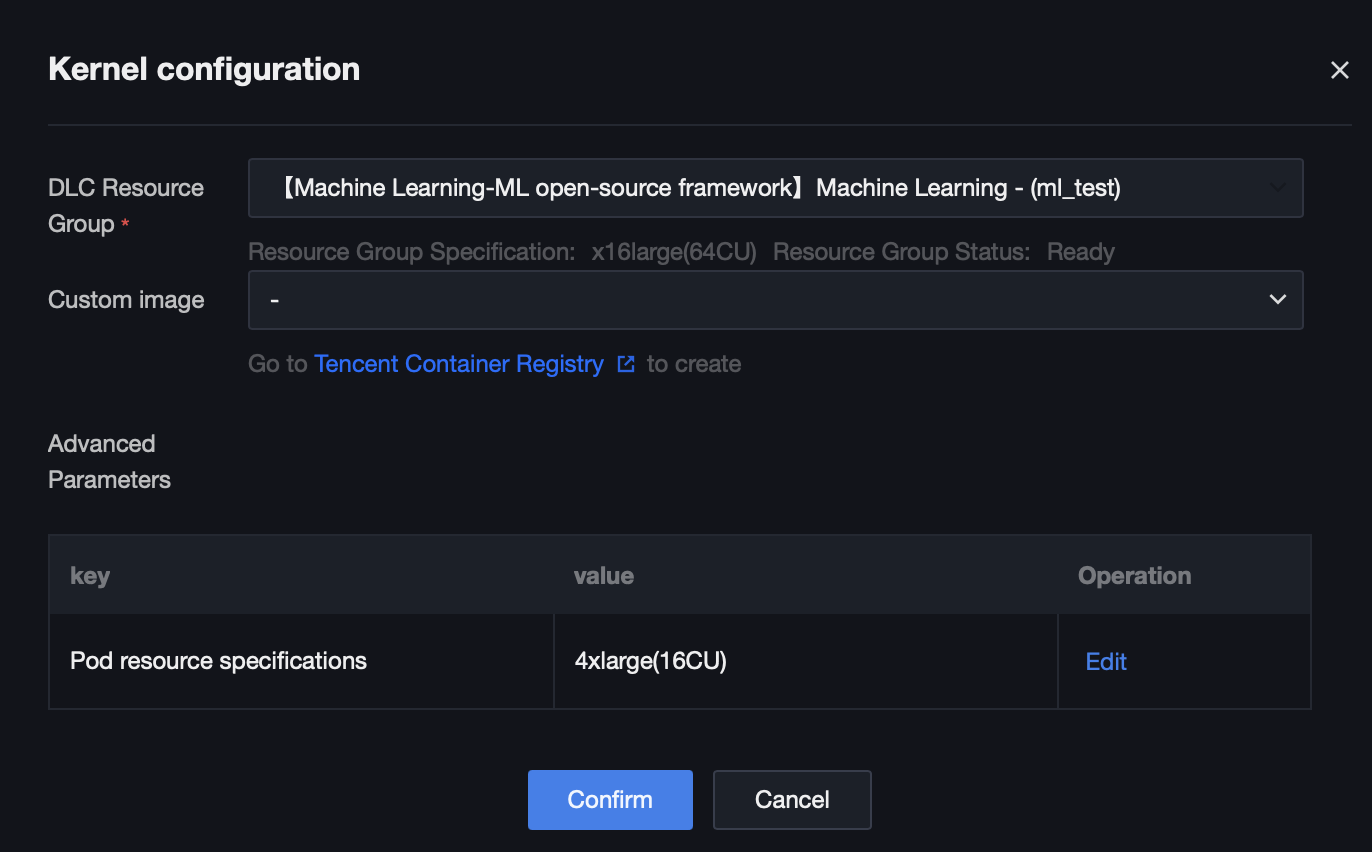The height and width of the screenshot is (852, 1372).
Task: Click the Operation column header
Action: pos(1134,575)
